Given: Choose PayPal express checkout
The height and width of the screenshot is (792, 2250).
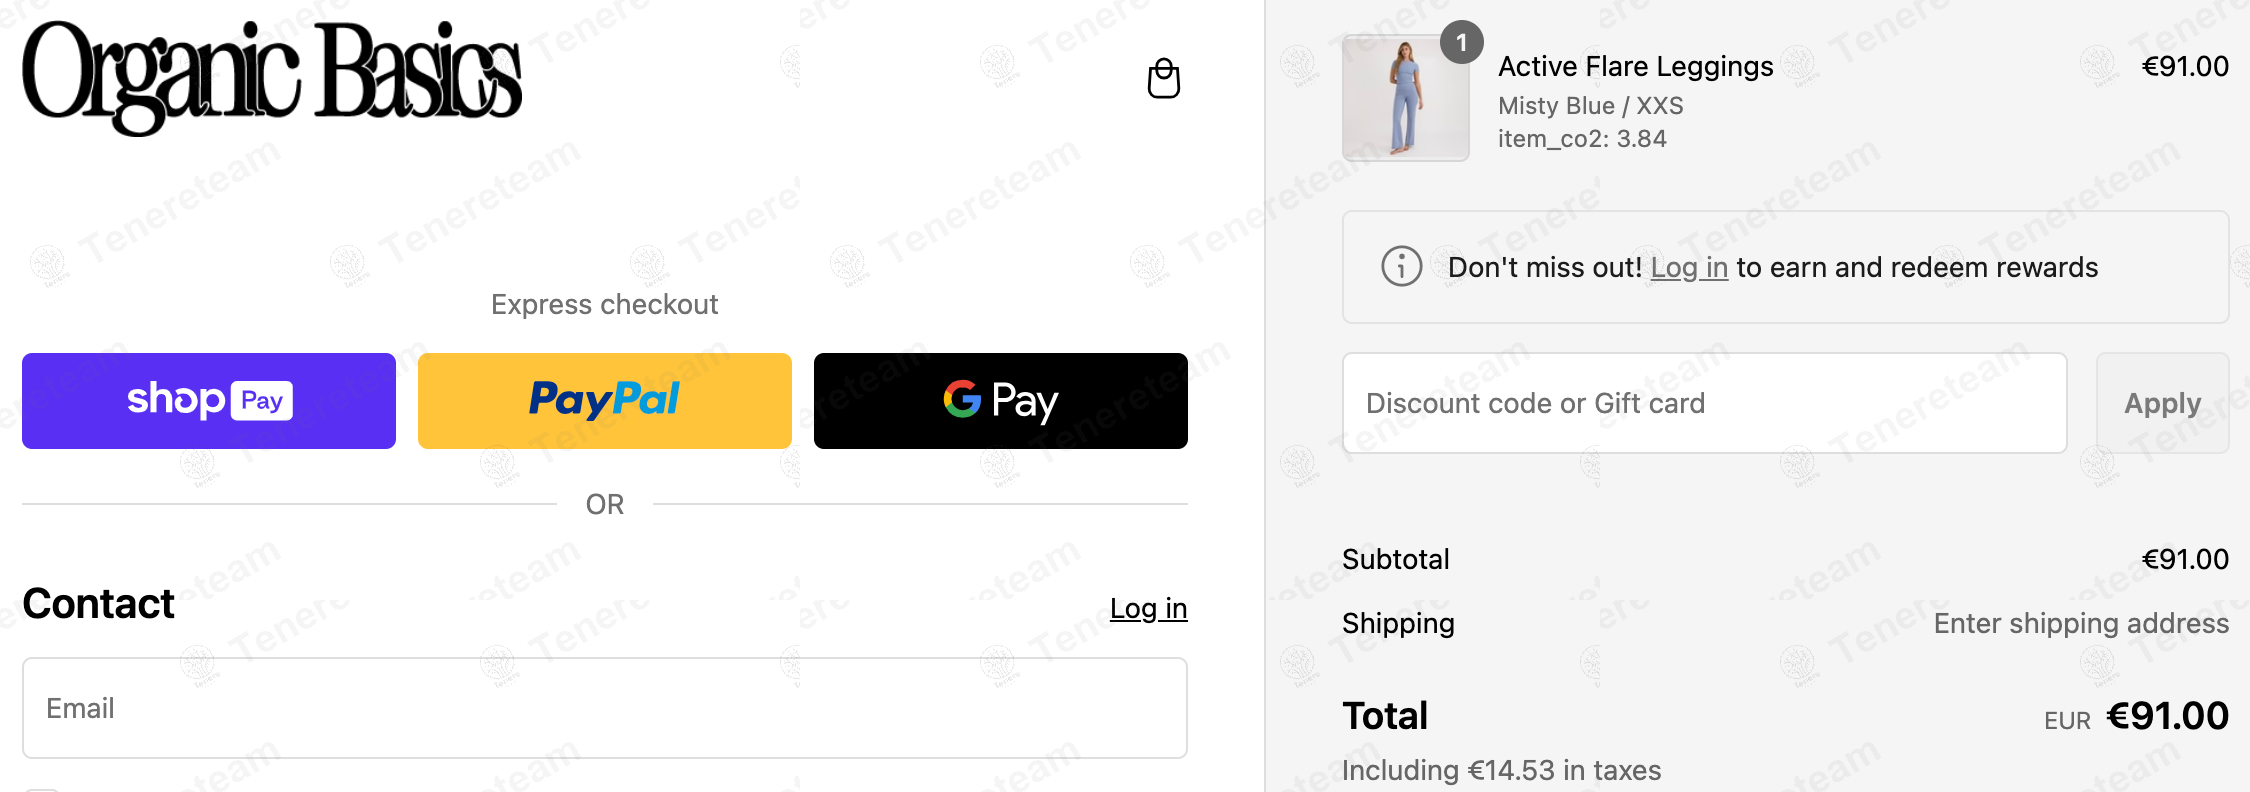Looking at the screenshot, I should point(604,401).
